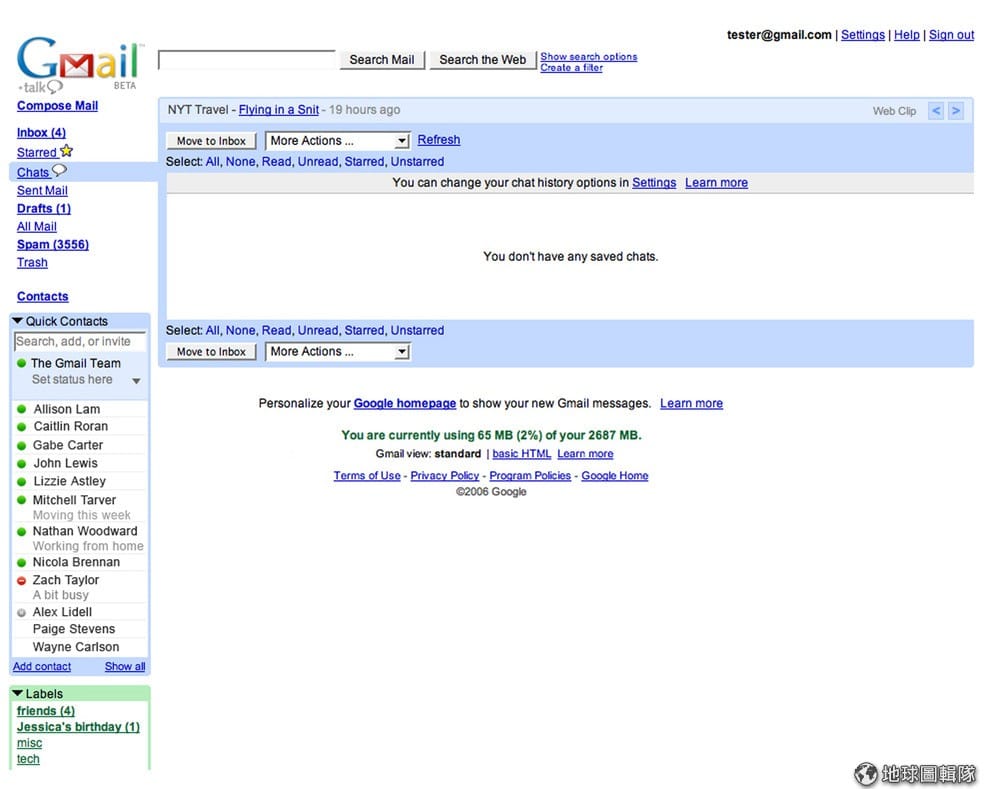Open the Set status here dropdown arrow
The height and width of the screenshot is (789, 990).
point(136,381)
